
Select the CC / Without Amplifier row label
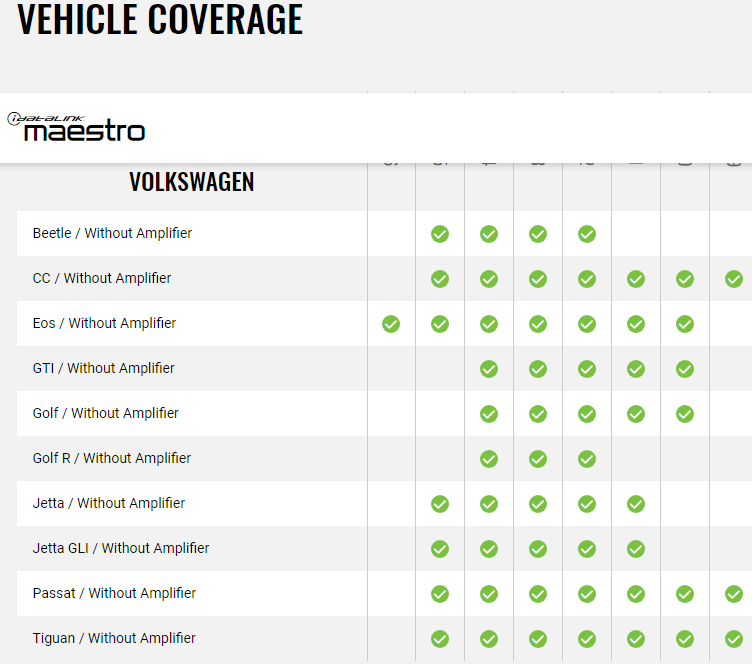102,278
